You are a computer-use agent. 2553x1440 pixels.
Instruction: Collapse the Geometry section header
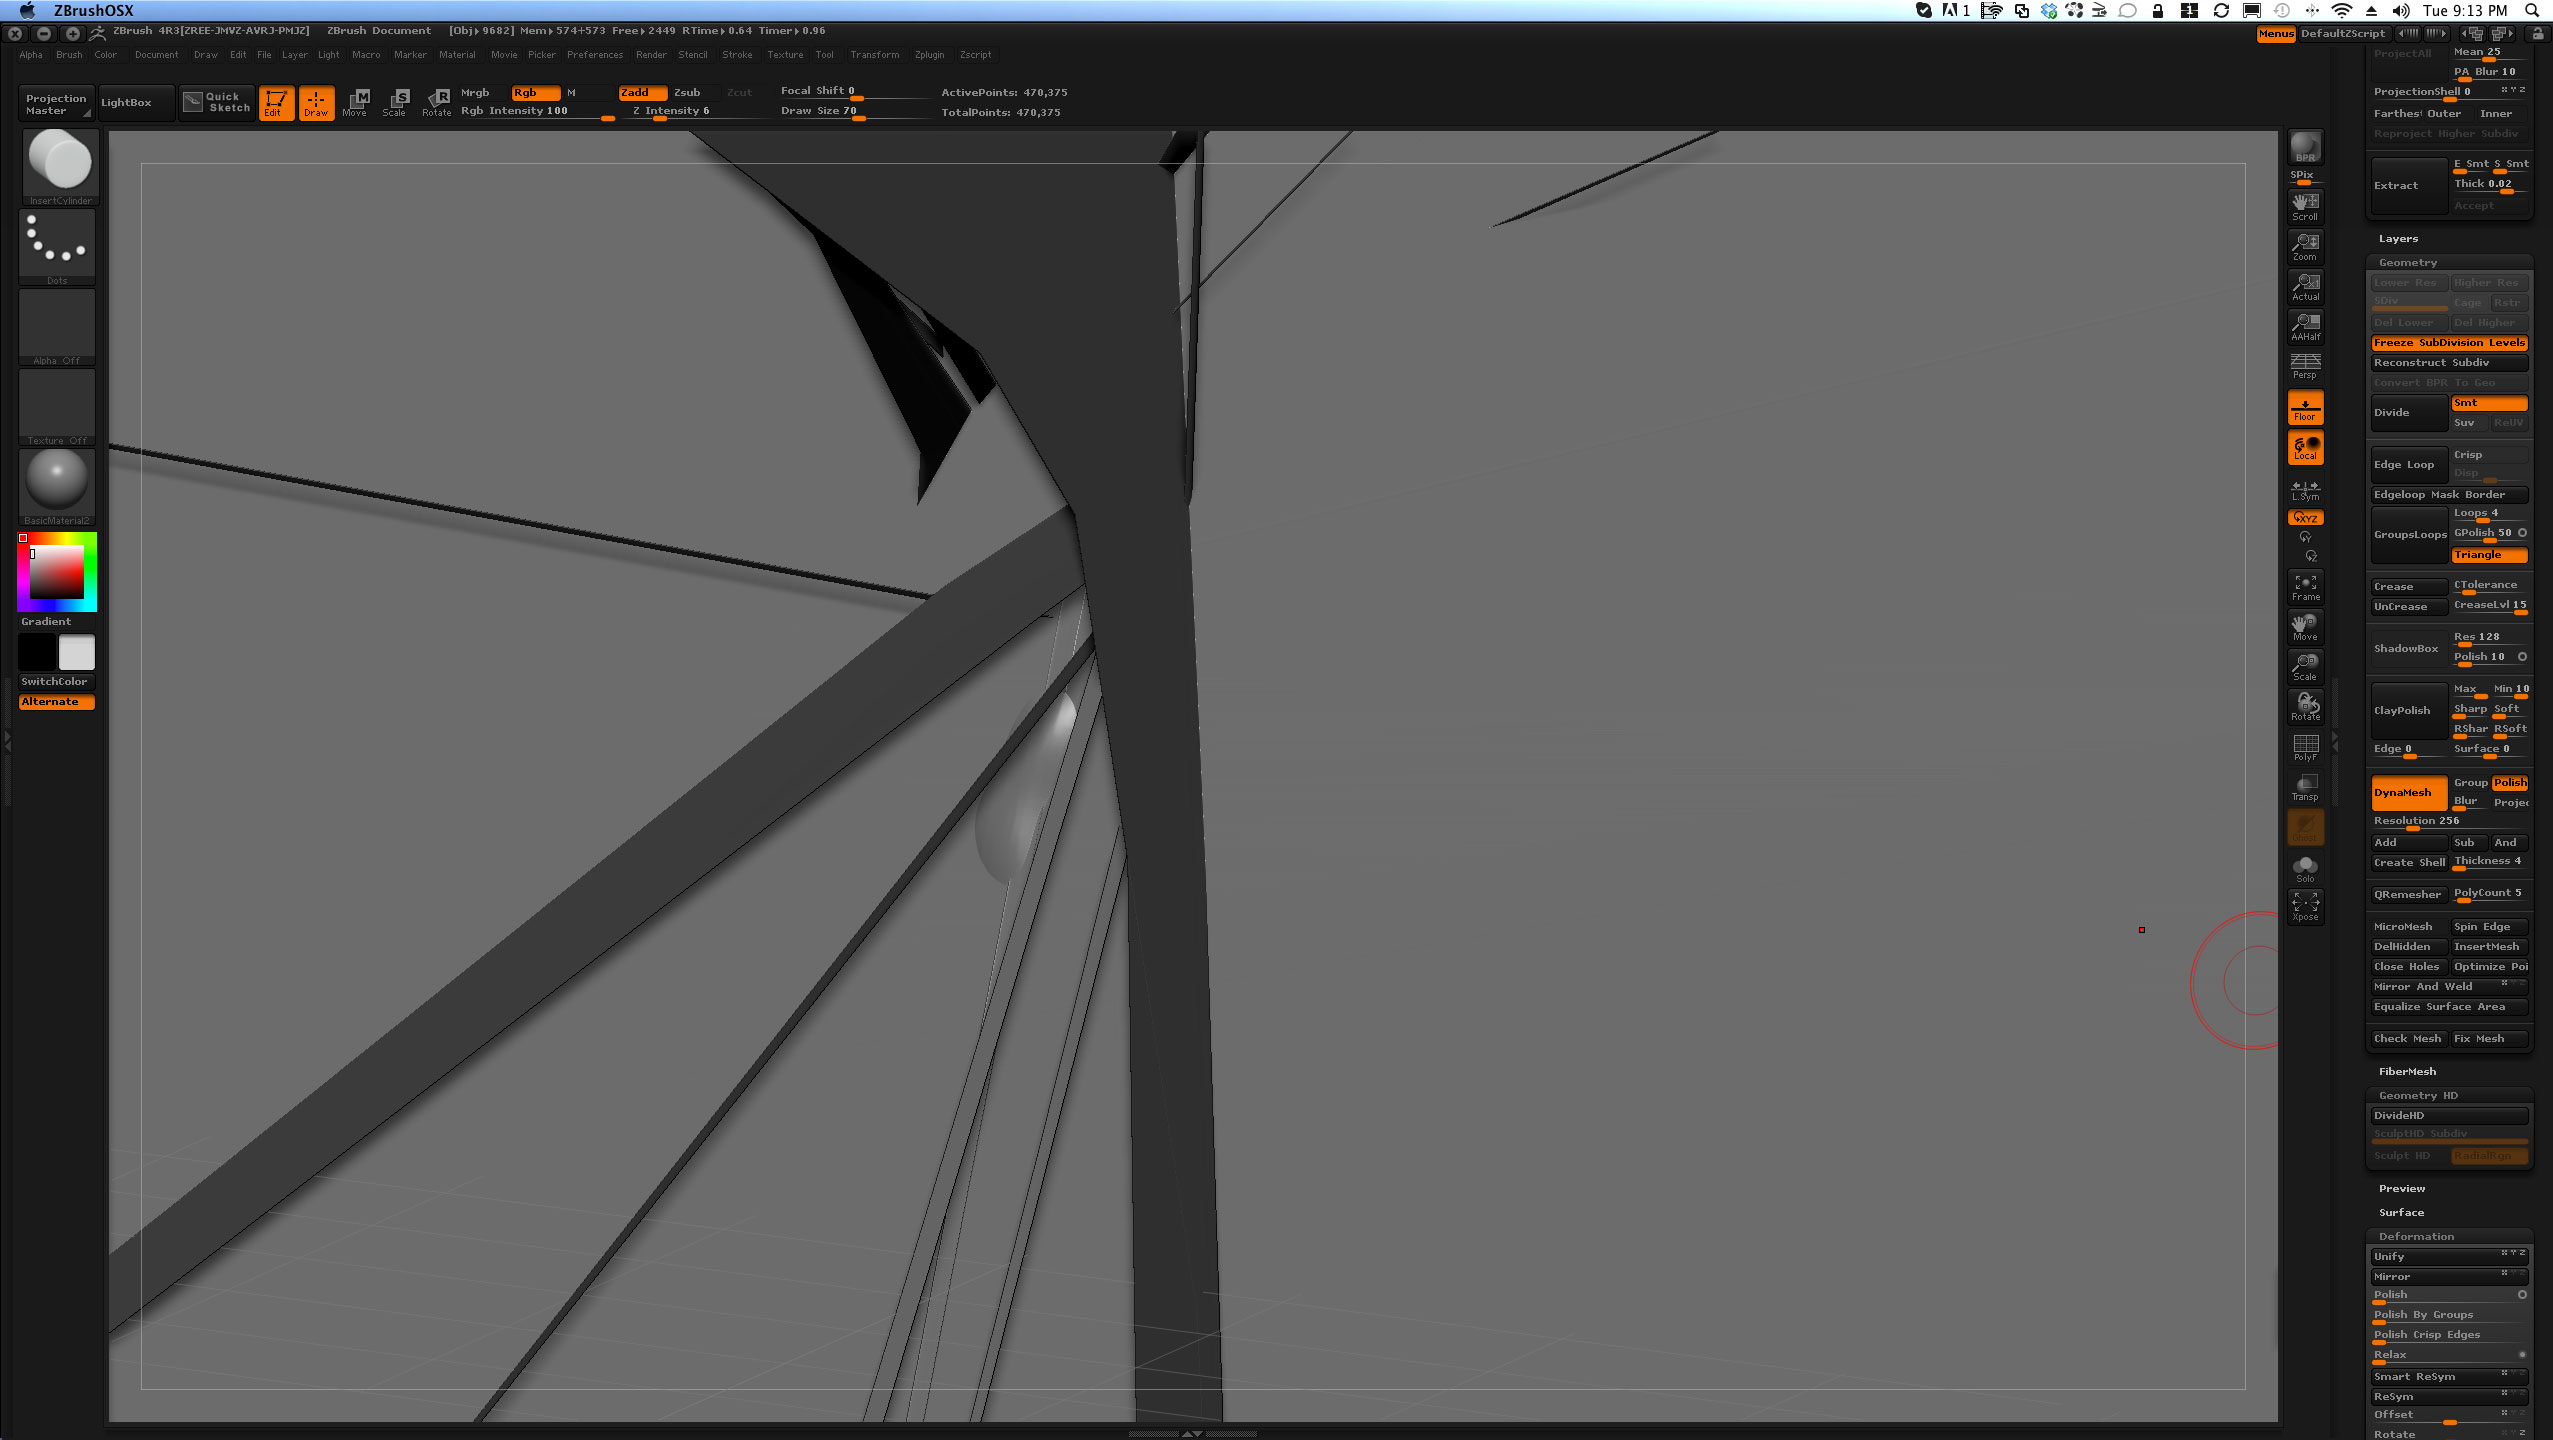tap(2408, 262)
